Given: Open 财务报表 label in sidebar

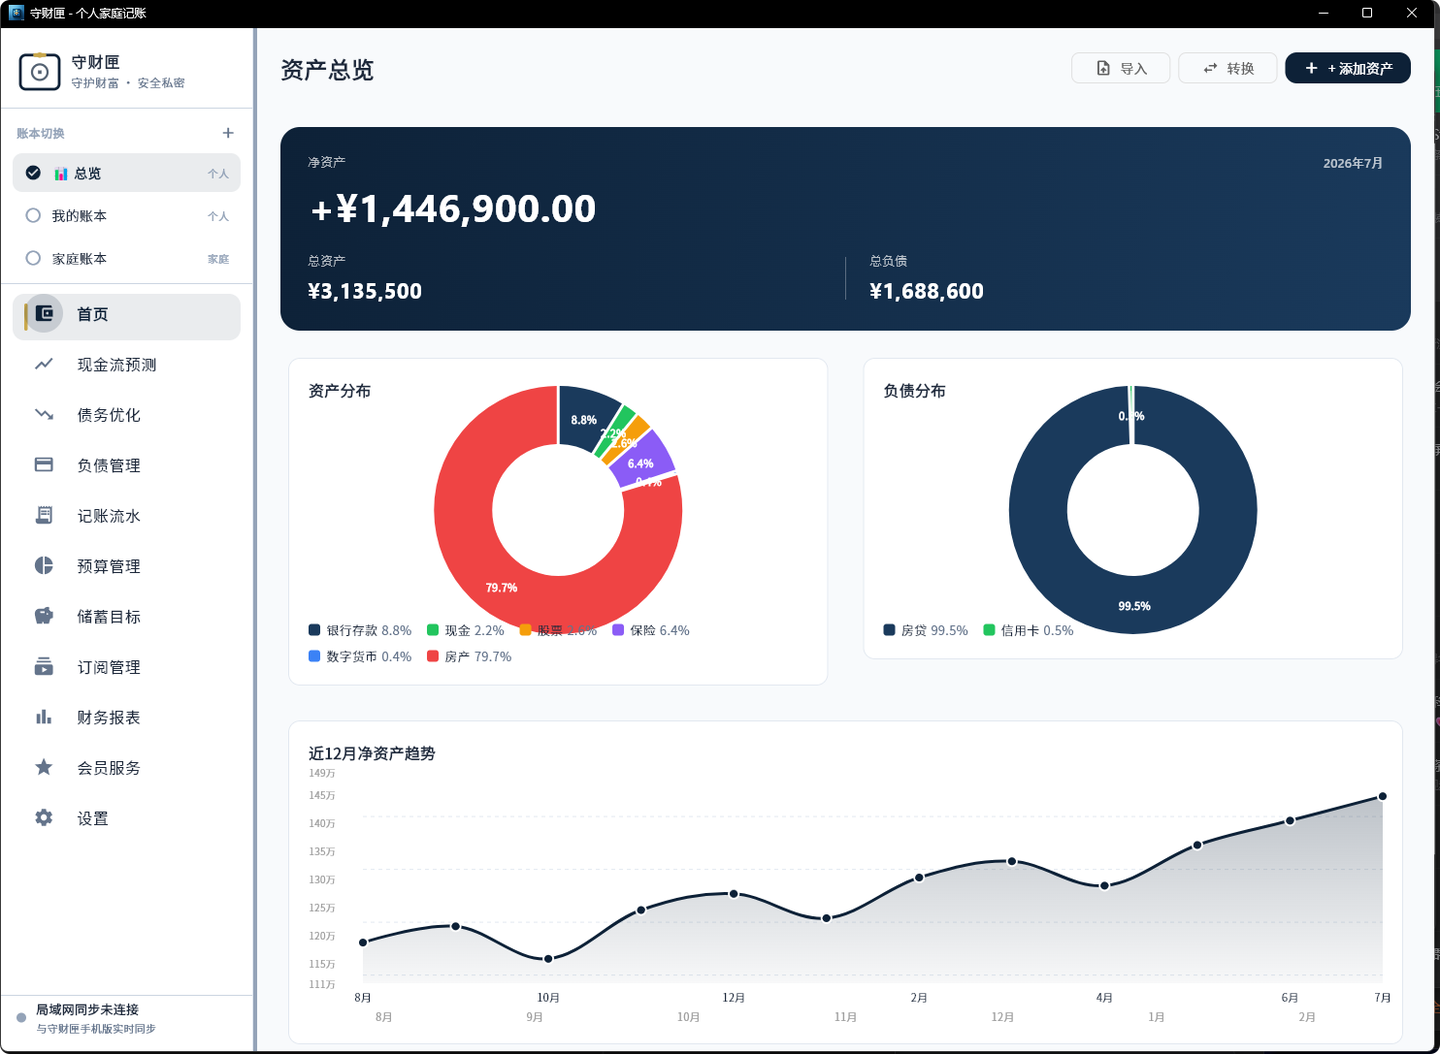Looking at the screenshot, I should tap(109, 718).
